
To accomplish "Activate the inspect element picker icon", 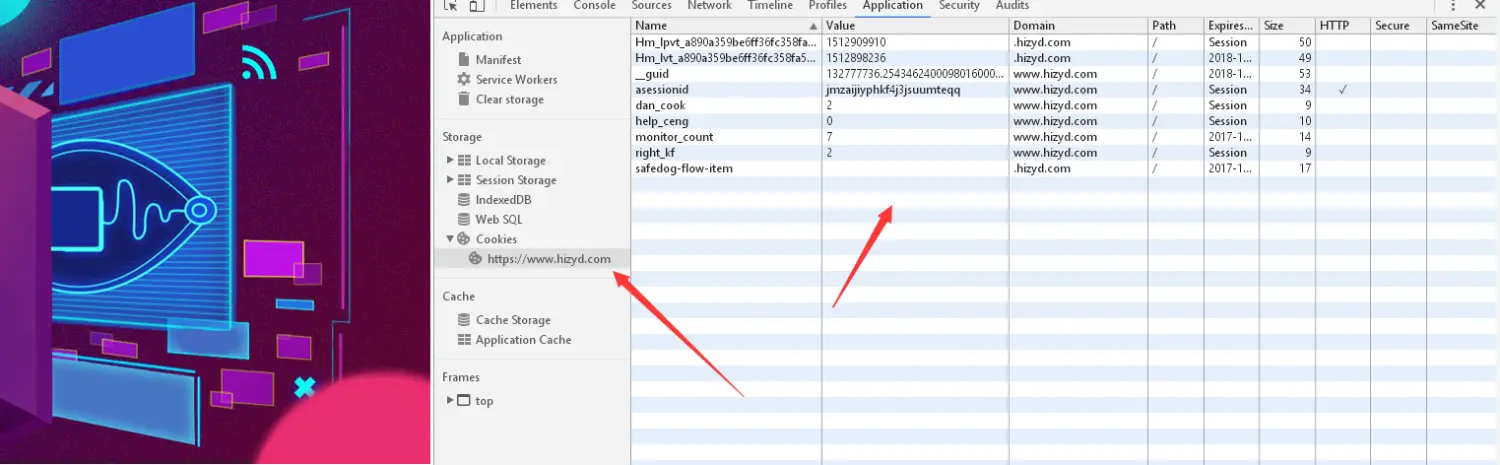I will (451, 5).
